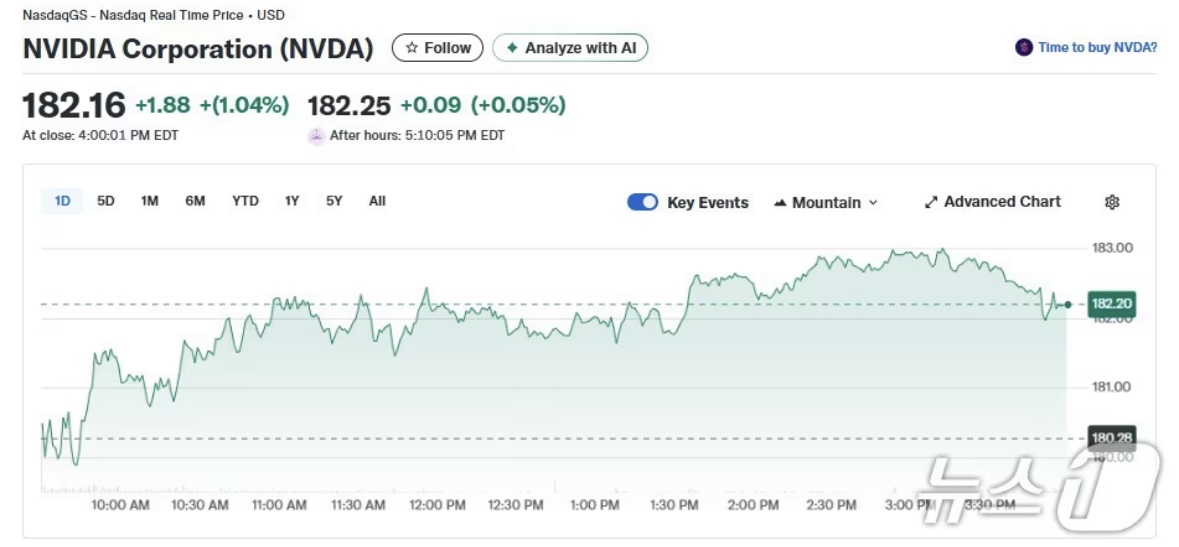Toggle the Key Events switch off
The width and height of the screenshot is (1179, 547).
click(642, 202)
